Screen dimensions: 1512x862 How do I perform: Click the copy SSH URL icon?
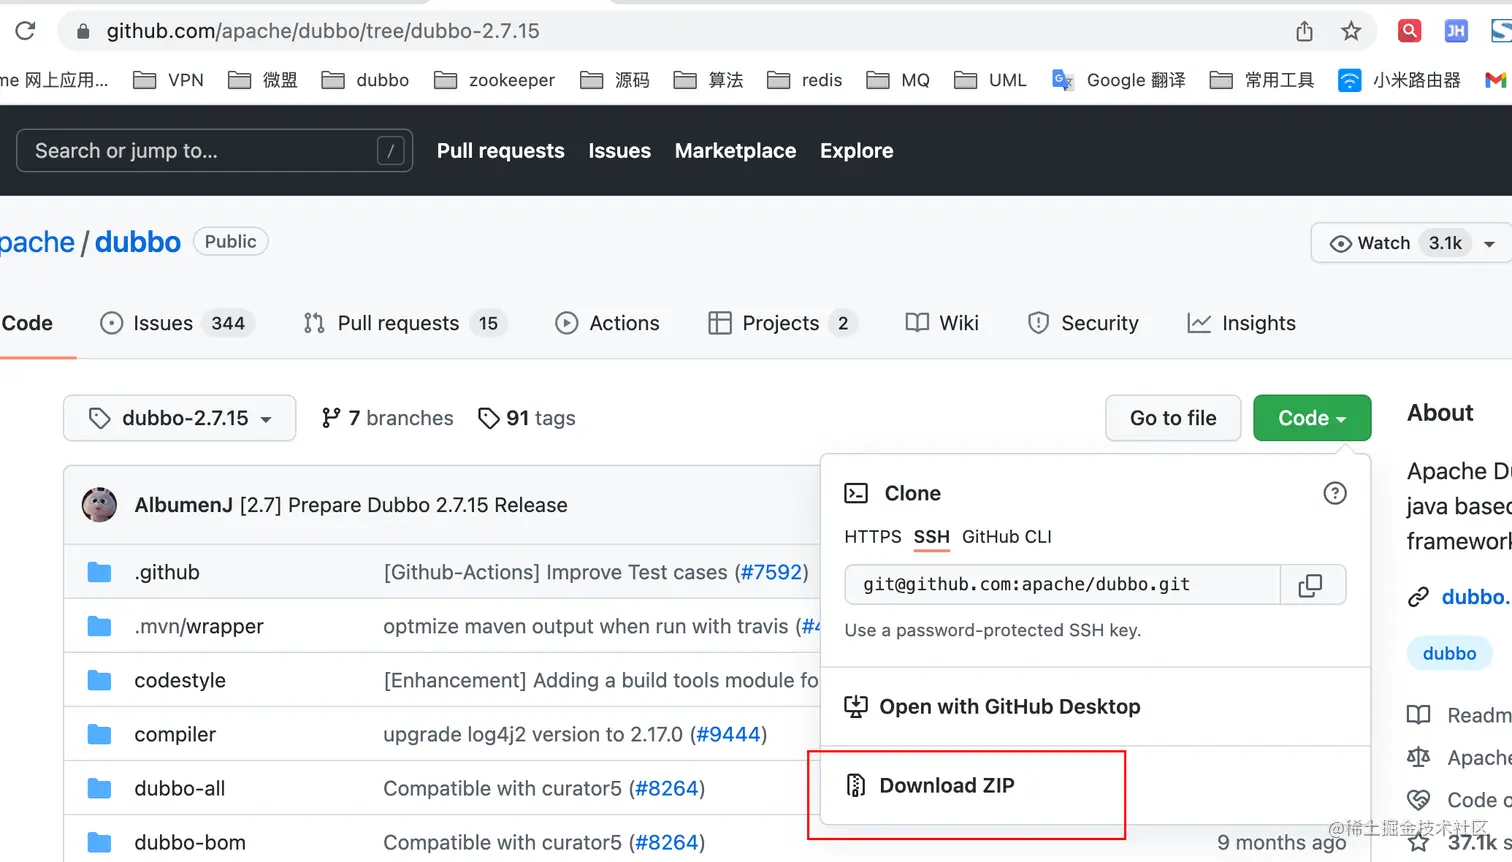pos(1310,585)
